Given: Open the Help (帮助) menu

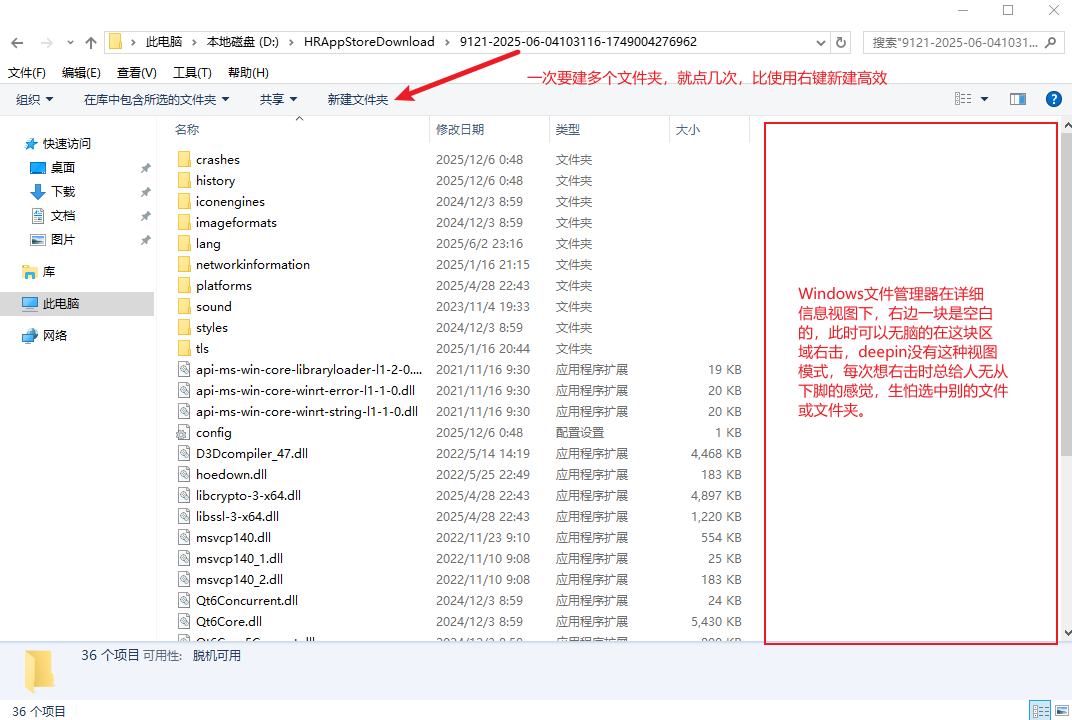Looking at the screenshot, I should (x=248, y=72).
